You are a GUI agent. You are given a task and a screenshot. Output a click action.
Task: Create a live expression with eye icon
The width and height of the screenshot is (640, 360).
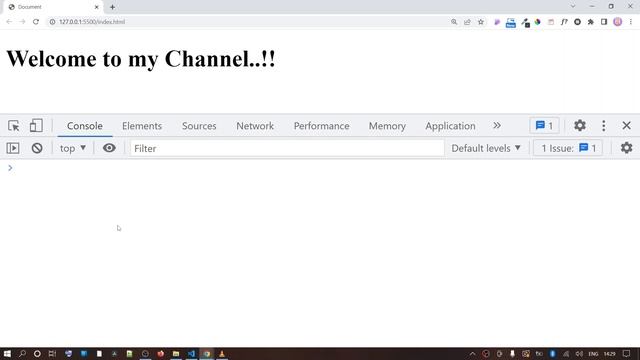[x=109, y=148]
